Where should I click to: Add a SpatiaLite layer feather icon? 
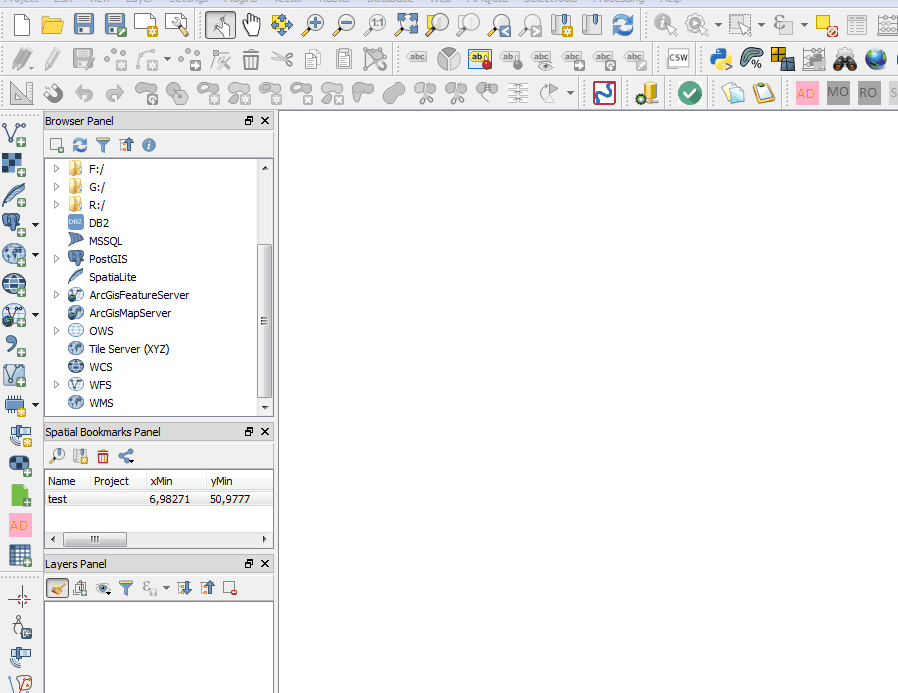[14, 195]
